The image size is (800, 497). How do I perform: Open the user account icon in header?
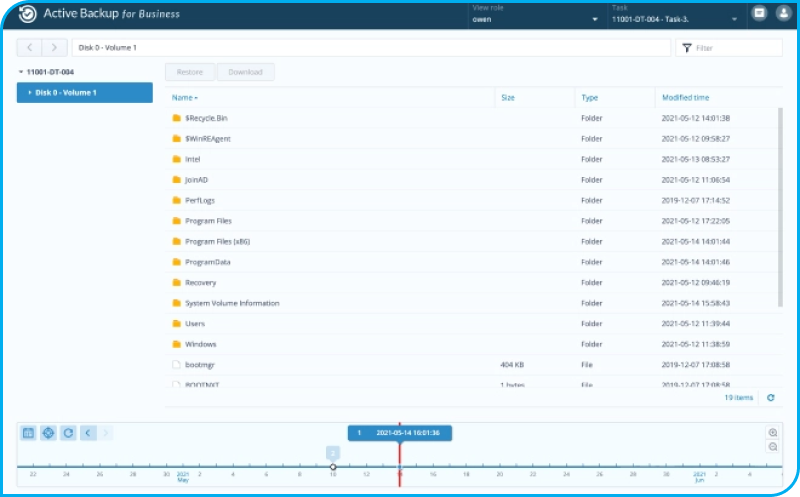pos(780,14)
